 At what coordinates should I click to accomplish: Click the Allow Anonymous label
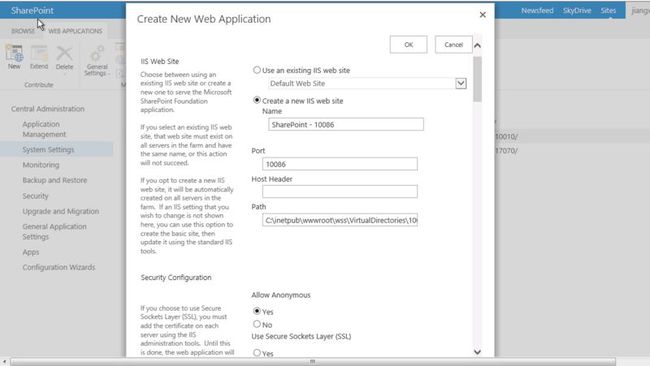(x=281, y=295)
